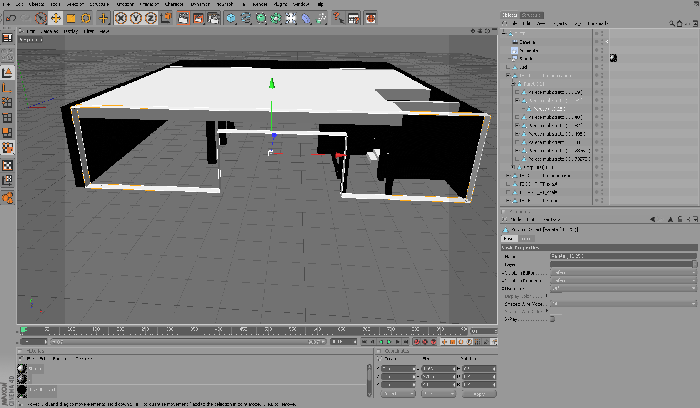Open the Help menu

321,4
